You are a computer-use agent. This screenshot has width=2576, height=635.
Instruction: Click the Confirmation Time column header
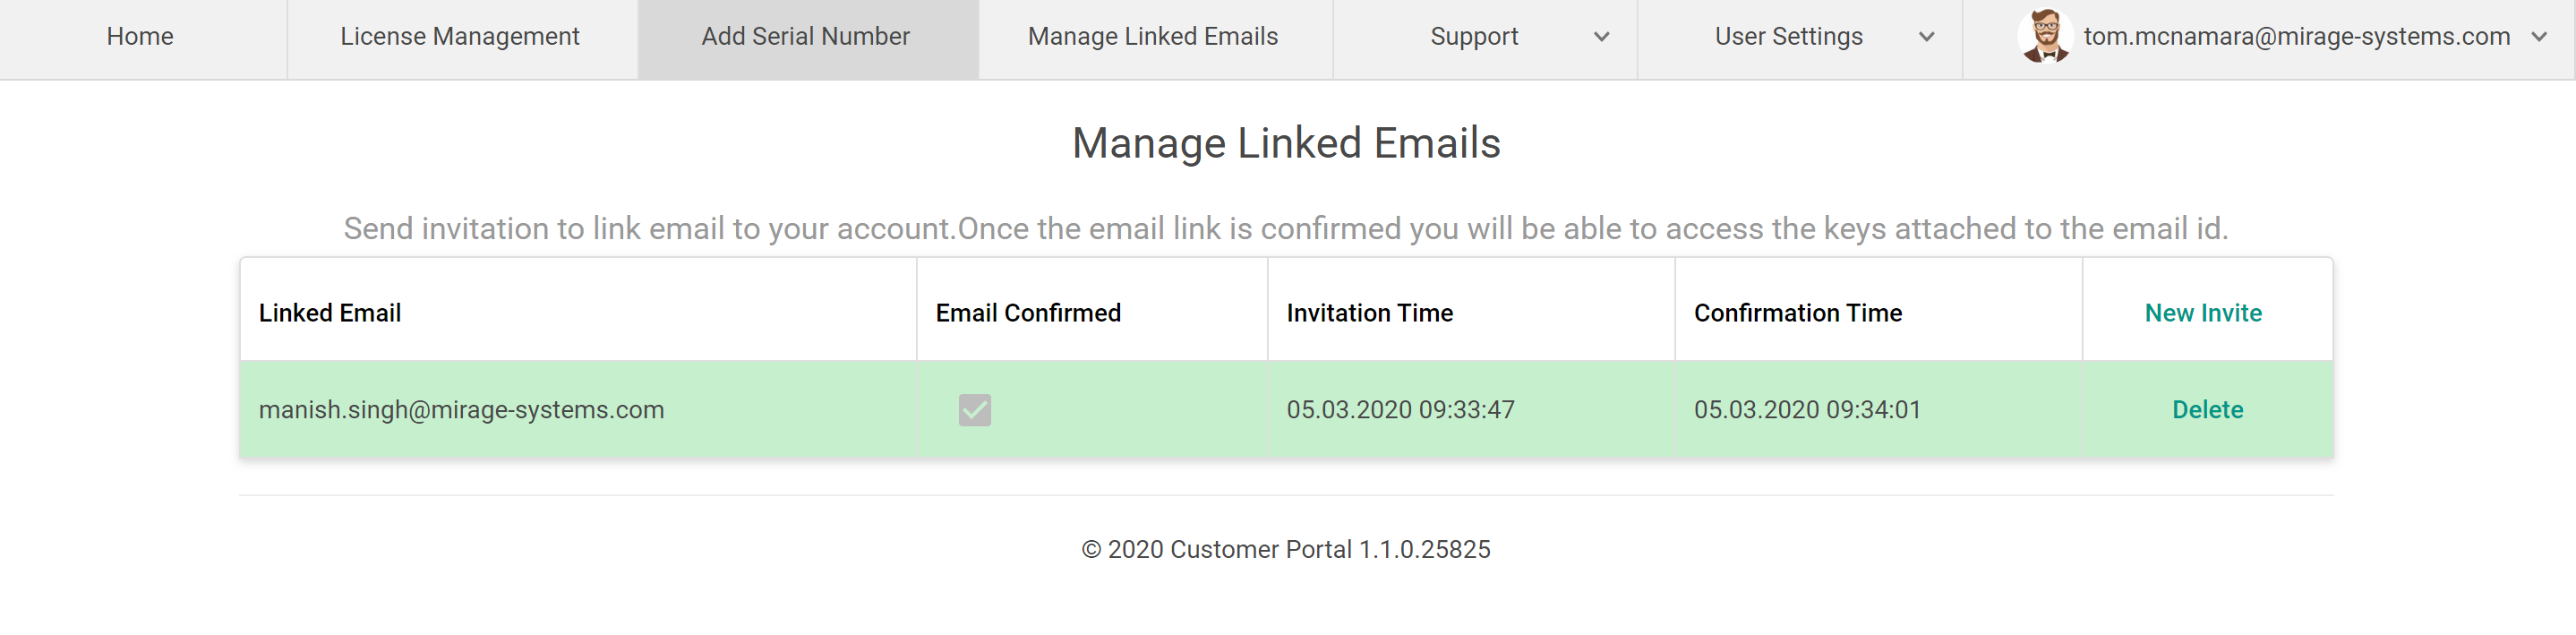point(1797,313)
